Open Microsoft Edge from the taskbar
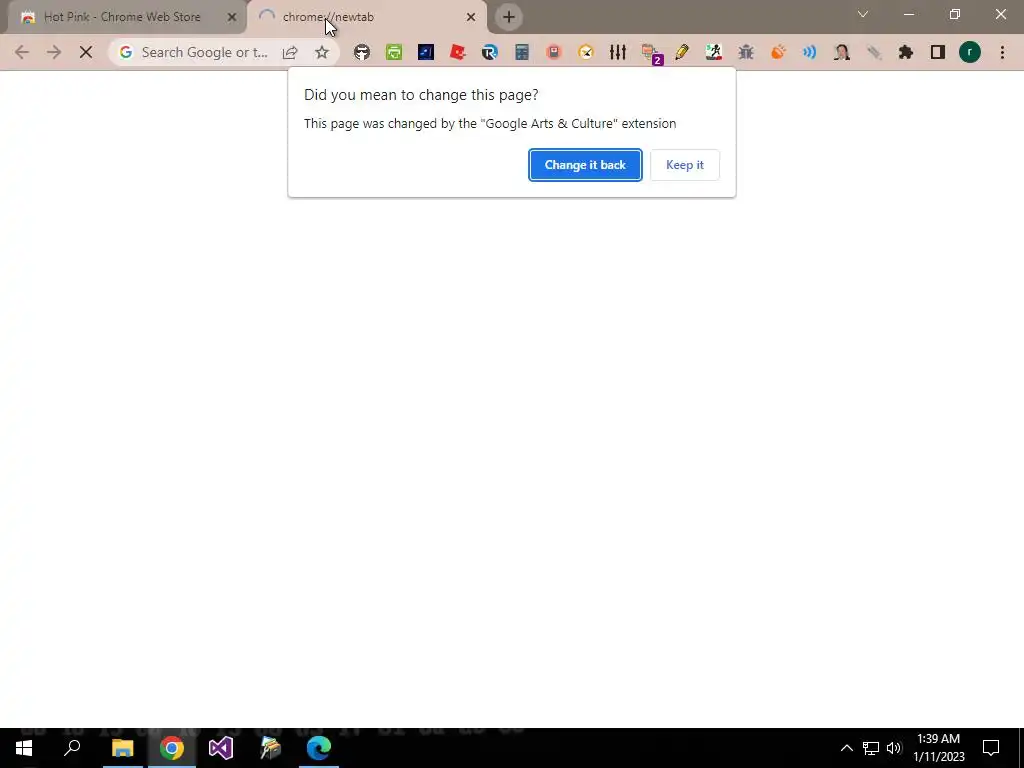The width and height of the screenshot is (1024, 768). click(x=319, y=748)
